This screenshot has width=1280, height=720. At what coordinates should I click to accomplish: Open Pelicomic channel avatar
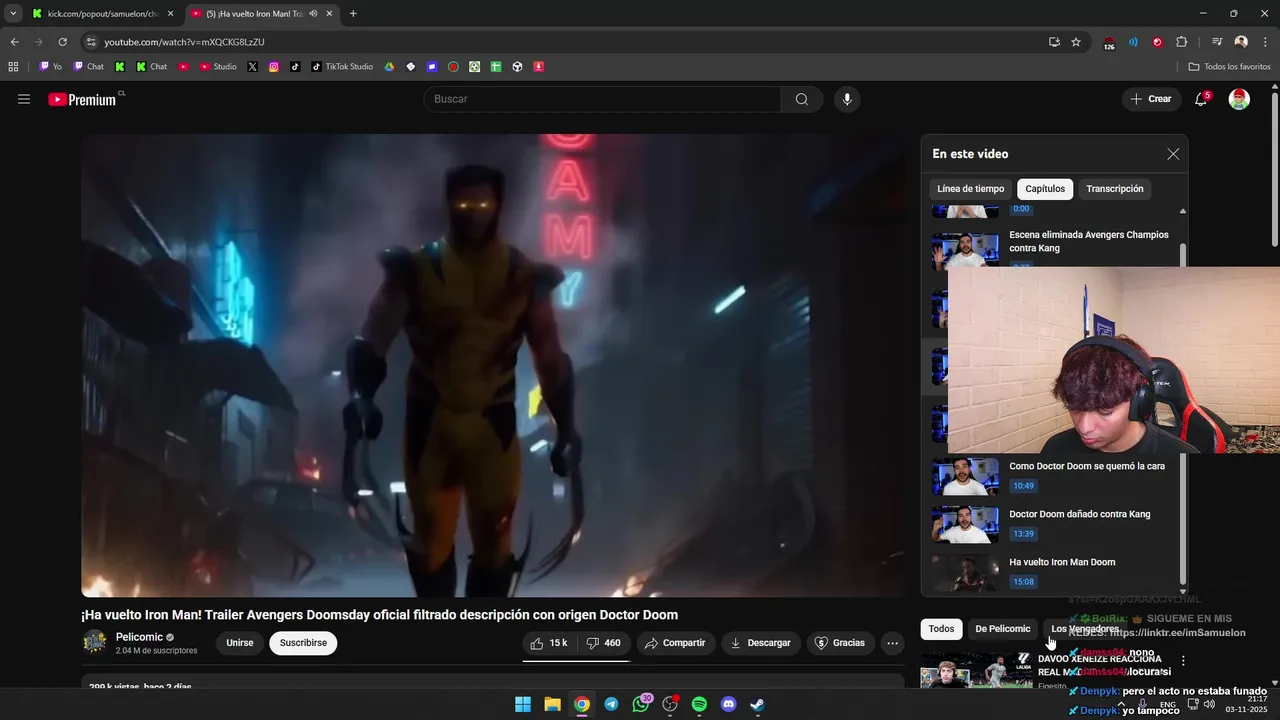tap(95, 642)
